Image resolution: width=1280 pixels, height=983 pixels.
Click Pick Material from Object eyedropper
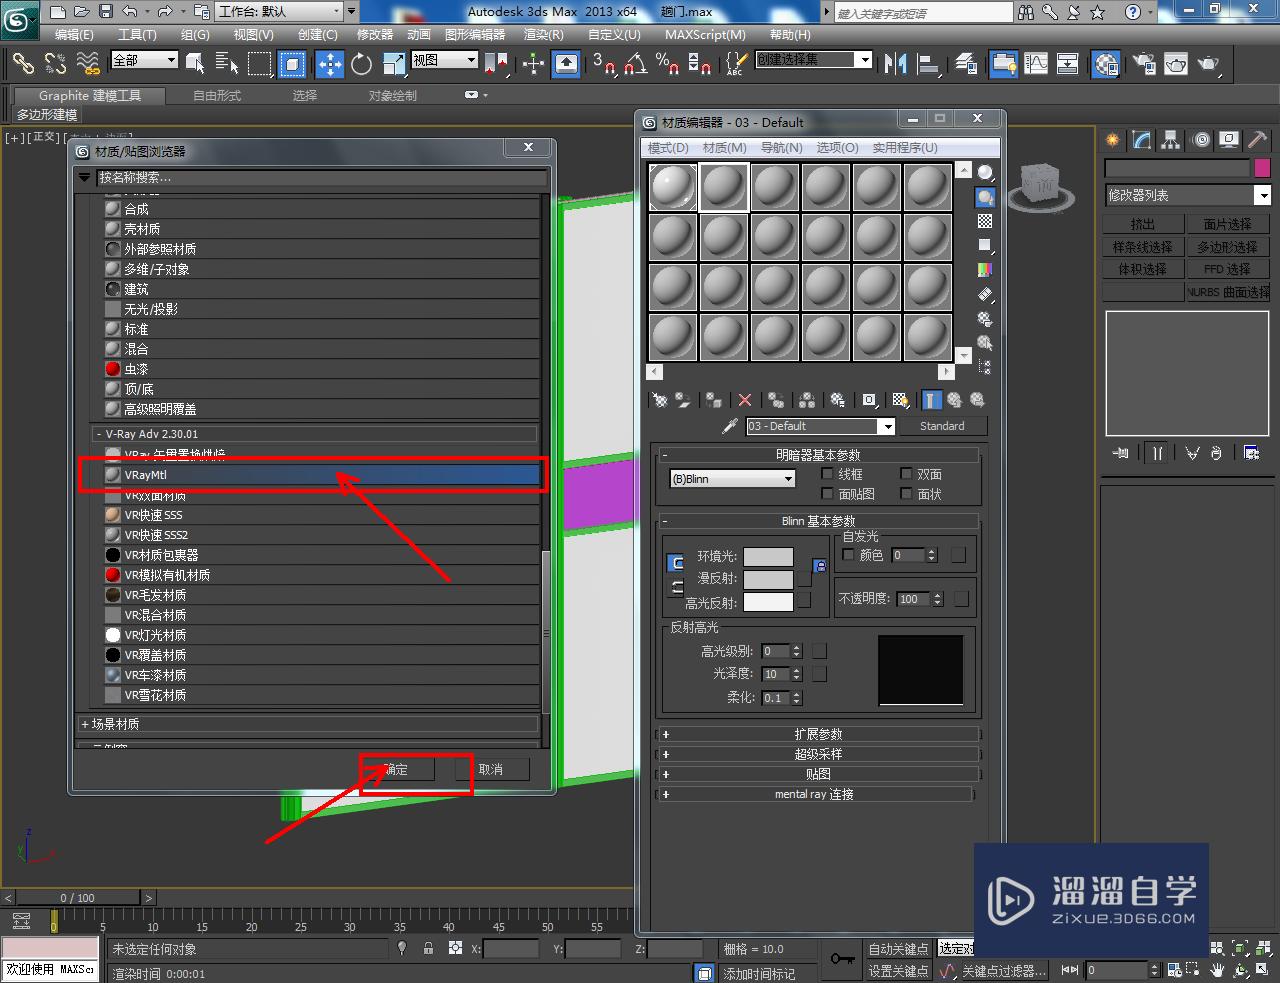tap(730, 426)
